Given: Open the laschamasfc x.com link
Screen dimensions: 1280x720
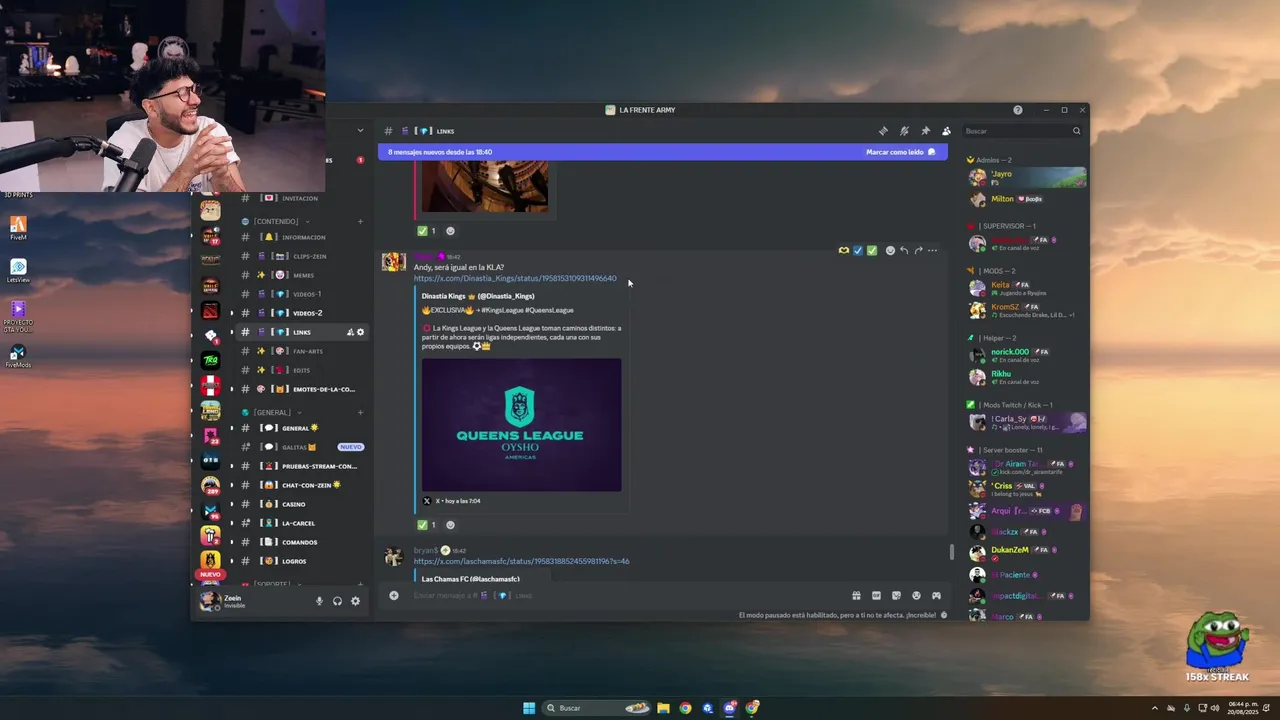Looking at the screenshot, I should (521, 561).
